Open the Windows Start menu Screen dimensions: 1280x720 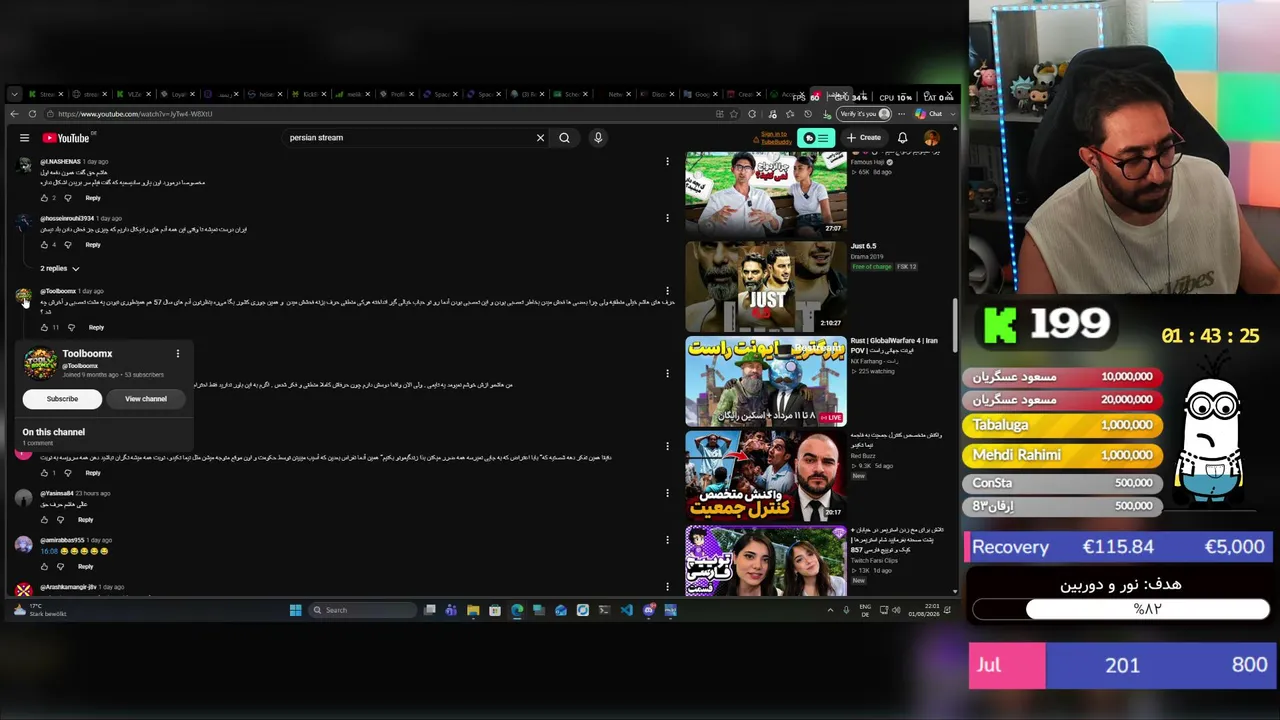[295, 610]
